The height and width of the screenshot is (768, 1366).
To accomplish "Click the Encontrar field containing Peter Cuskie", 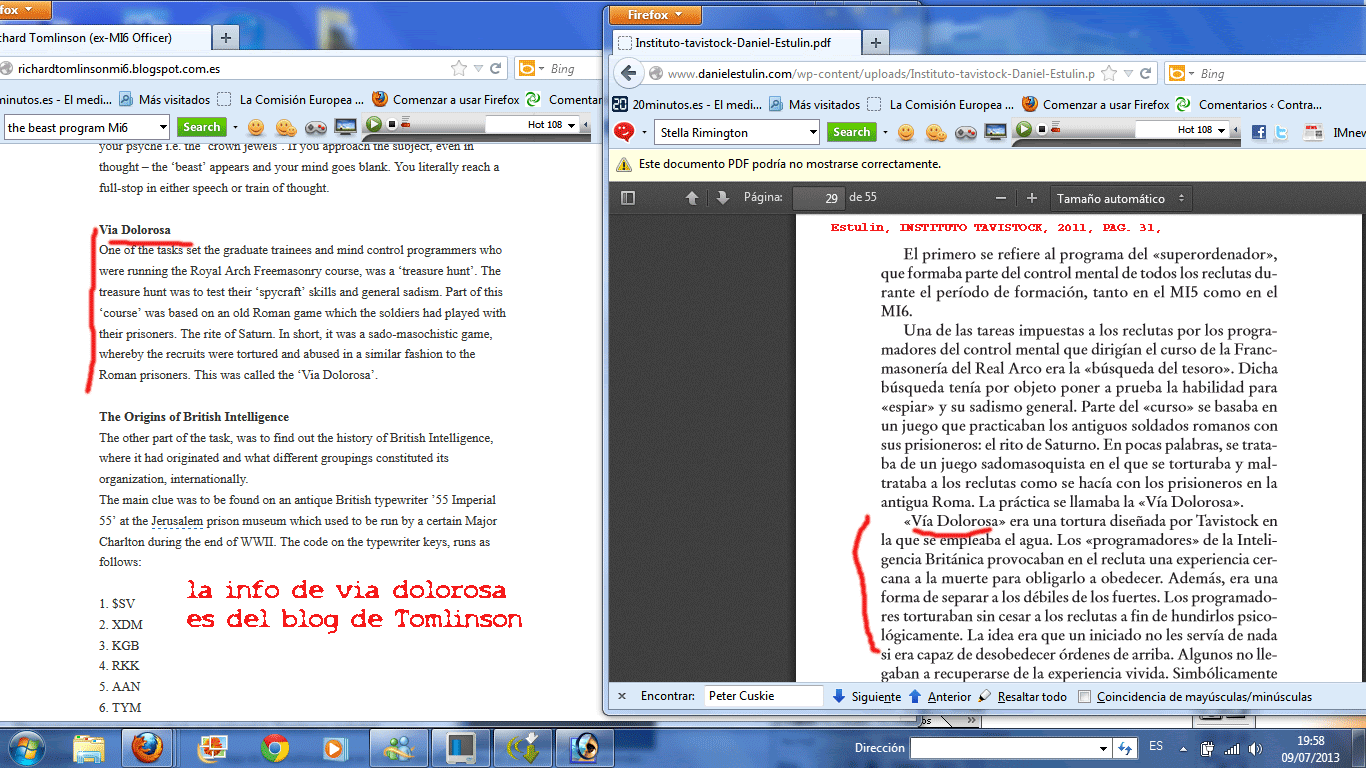I will (x=763, y=696).
